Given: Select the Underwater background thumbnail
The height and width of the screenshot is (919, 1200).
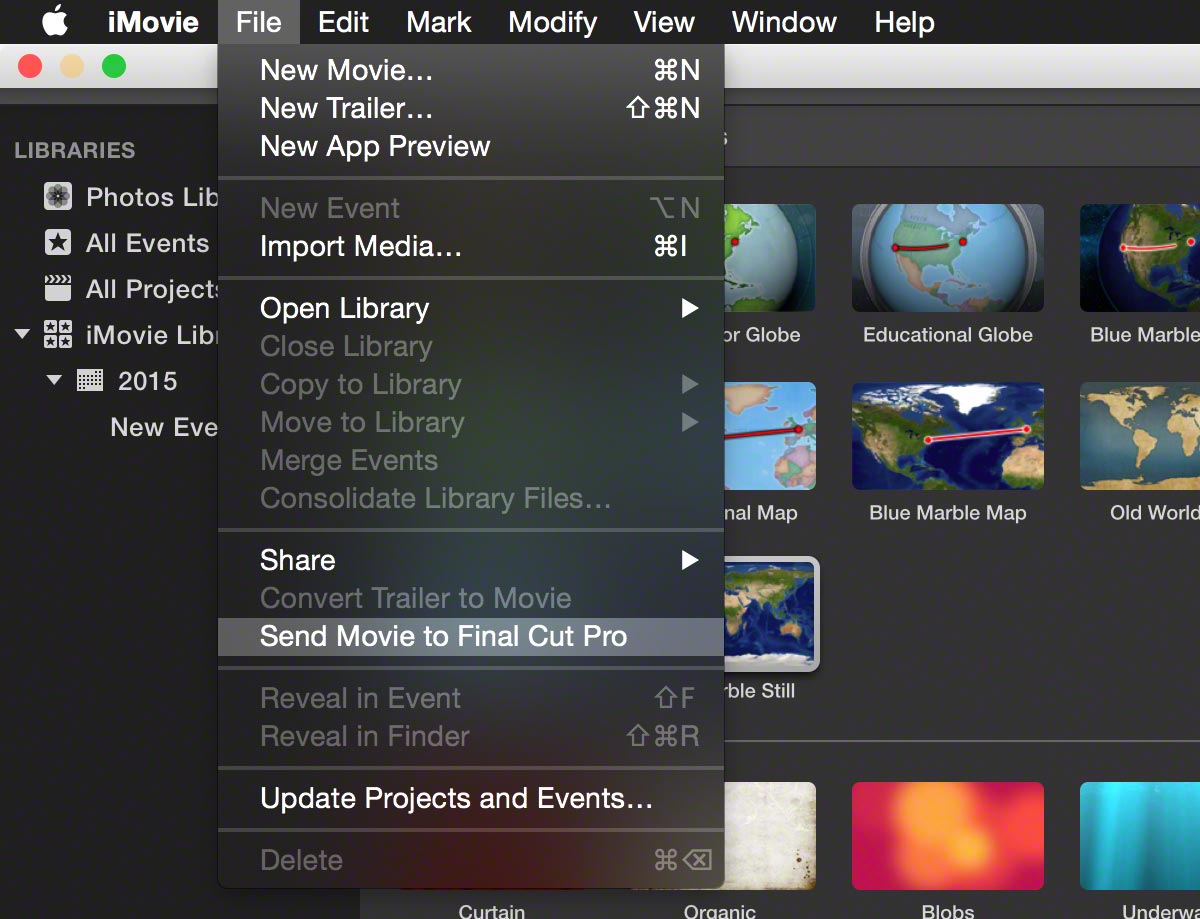Looking at the screenshot, I should pos(1140,836).
